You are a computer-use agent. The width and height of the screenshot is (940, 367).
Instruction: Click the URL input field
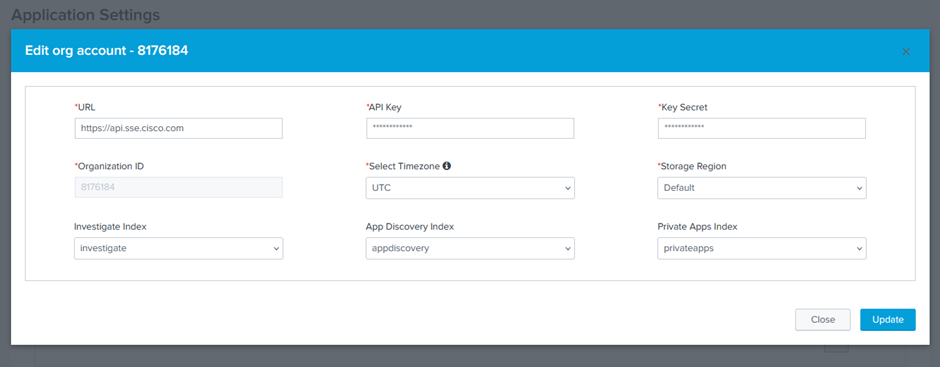[179, 128]
